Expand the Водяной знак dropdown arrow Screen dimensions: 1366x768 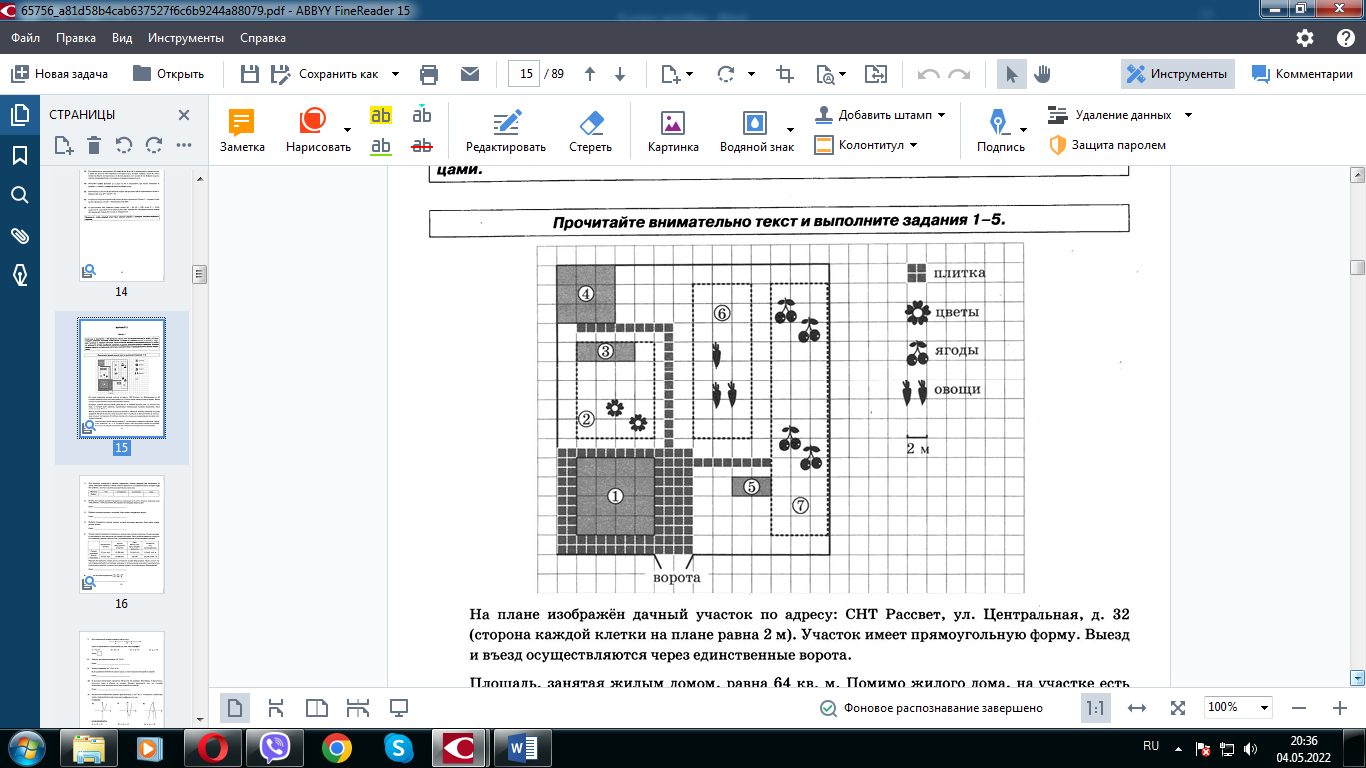[790, 129]
